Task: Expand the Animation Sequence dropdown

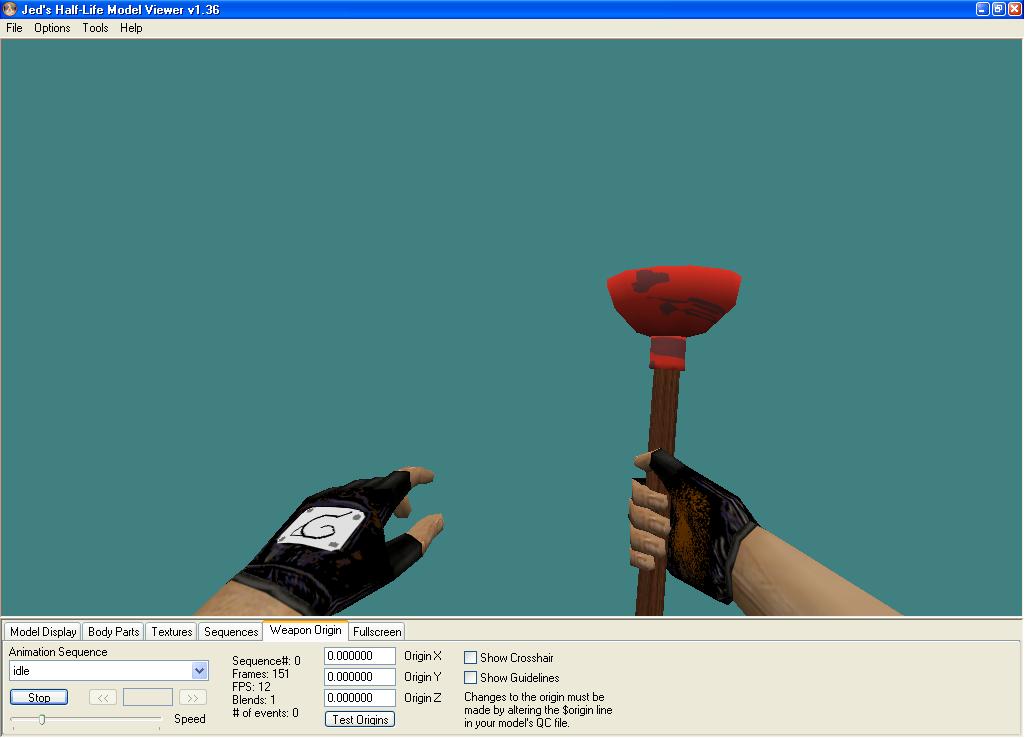Action: (200, 671)
